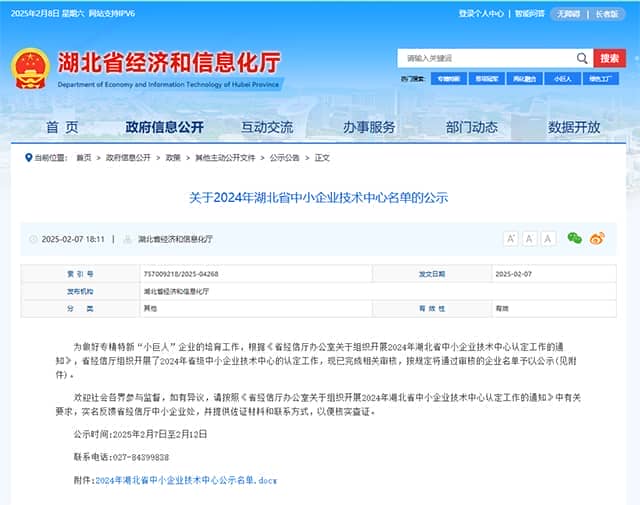The image size is (640, 505).
Task: Click the search magnifier icon
Action: (x=582, y=58)
